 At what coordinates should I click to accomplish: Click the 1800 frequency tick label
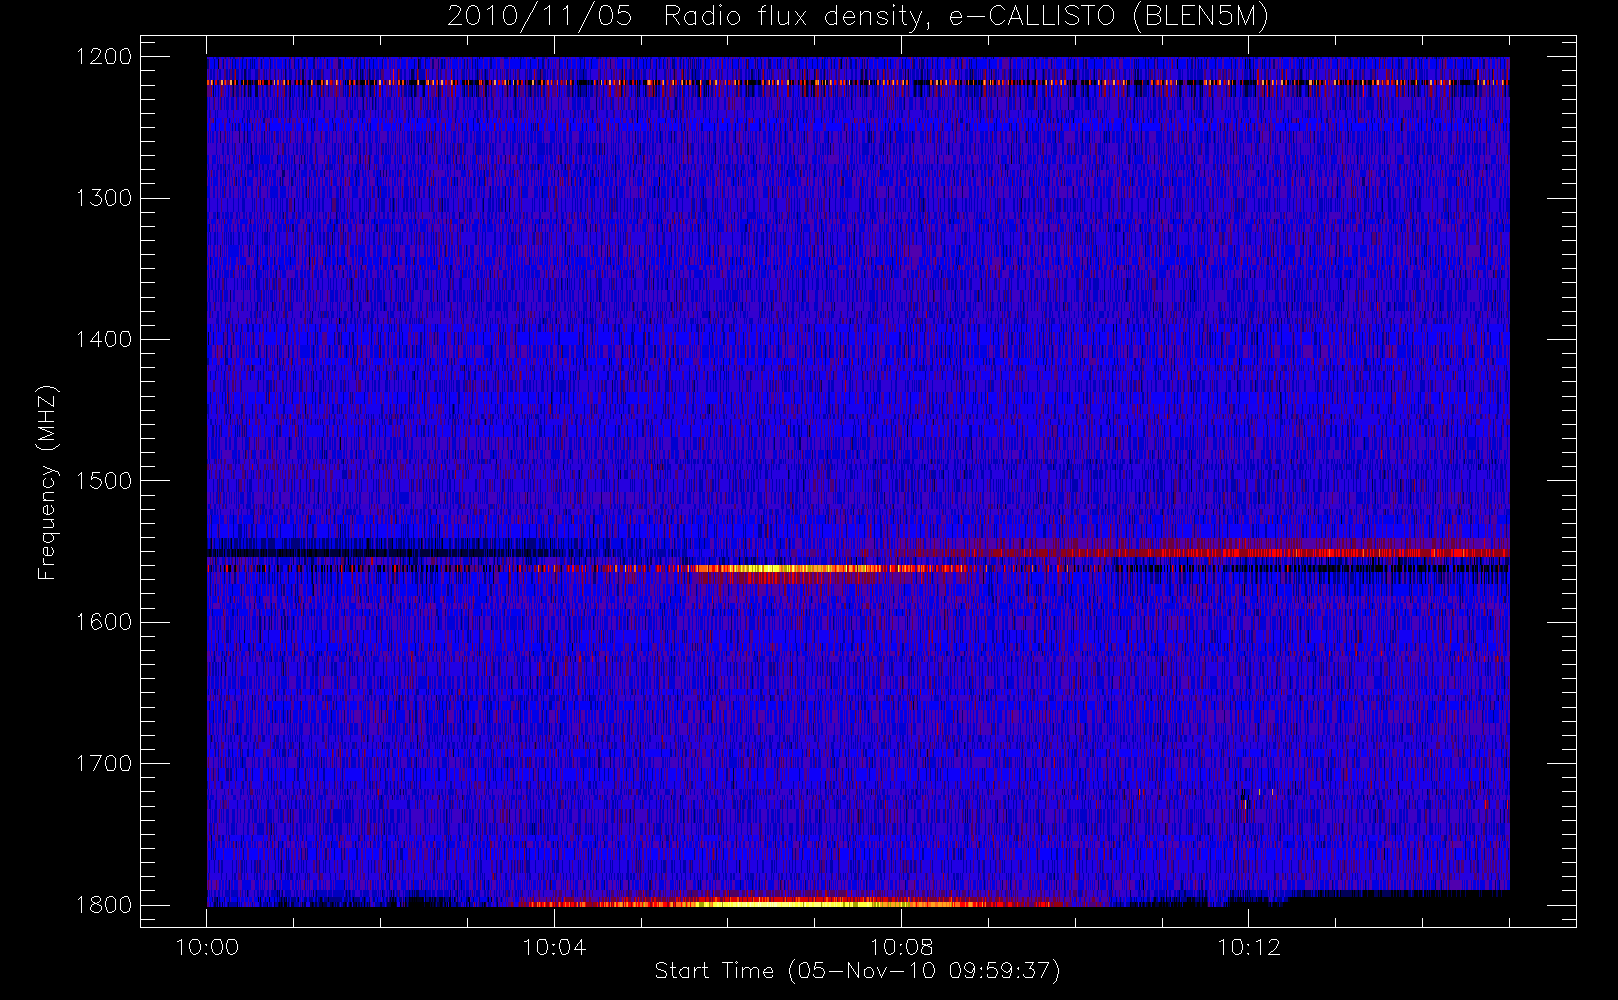104,905
